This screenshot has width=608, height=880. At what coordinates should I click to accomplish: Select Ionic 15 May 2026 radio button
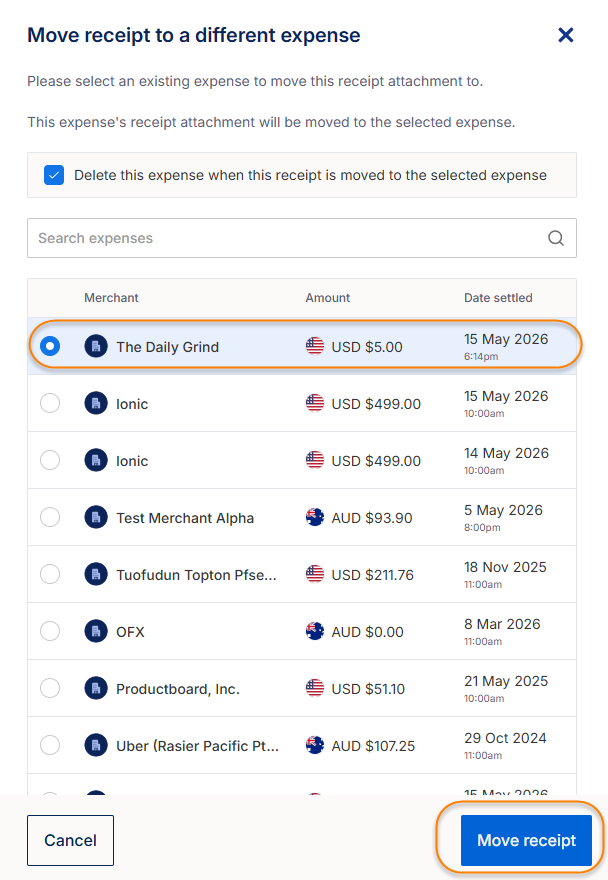tap(50, 403)
